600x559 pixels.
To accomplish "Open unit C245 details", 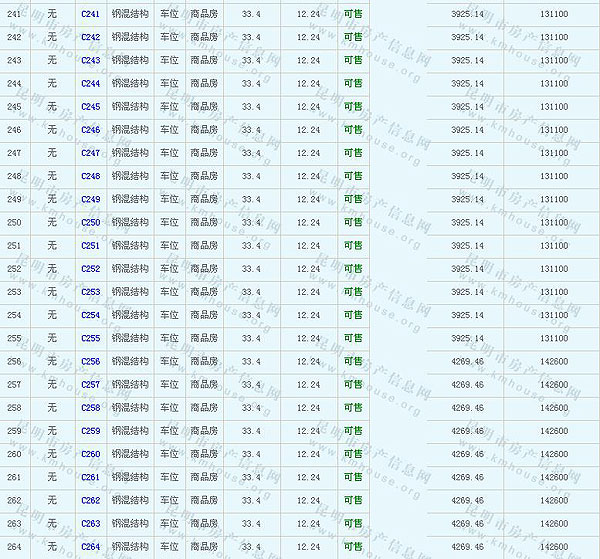I will (x=90, y=107).
